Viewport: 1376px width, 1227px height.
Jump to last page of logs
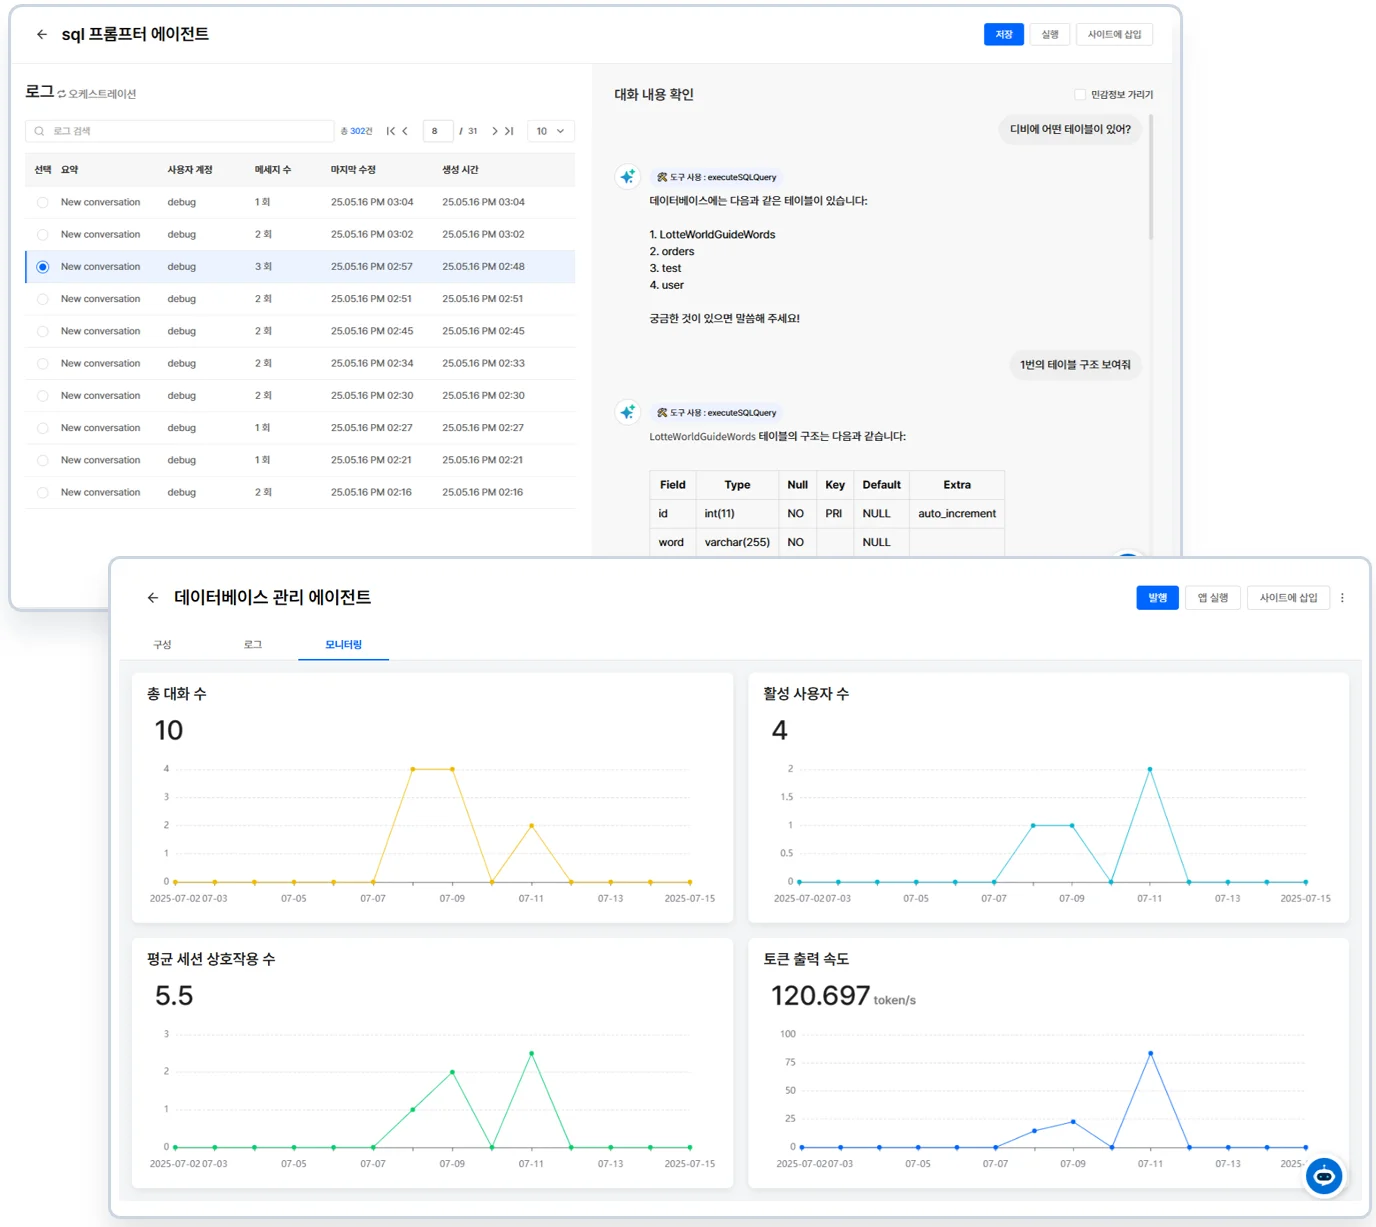(x=509, y=131)
